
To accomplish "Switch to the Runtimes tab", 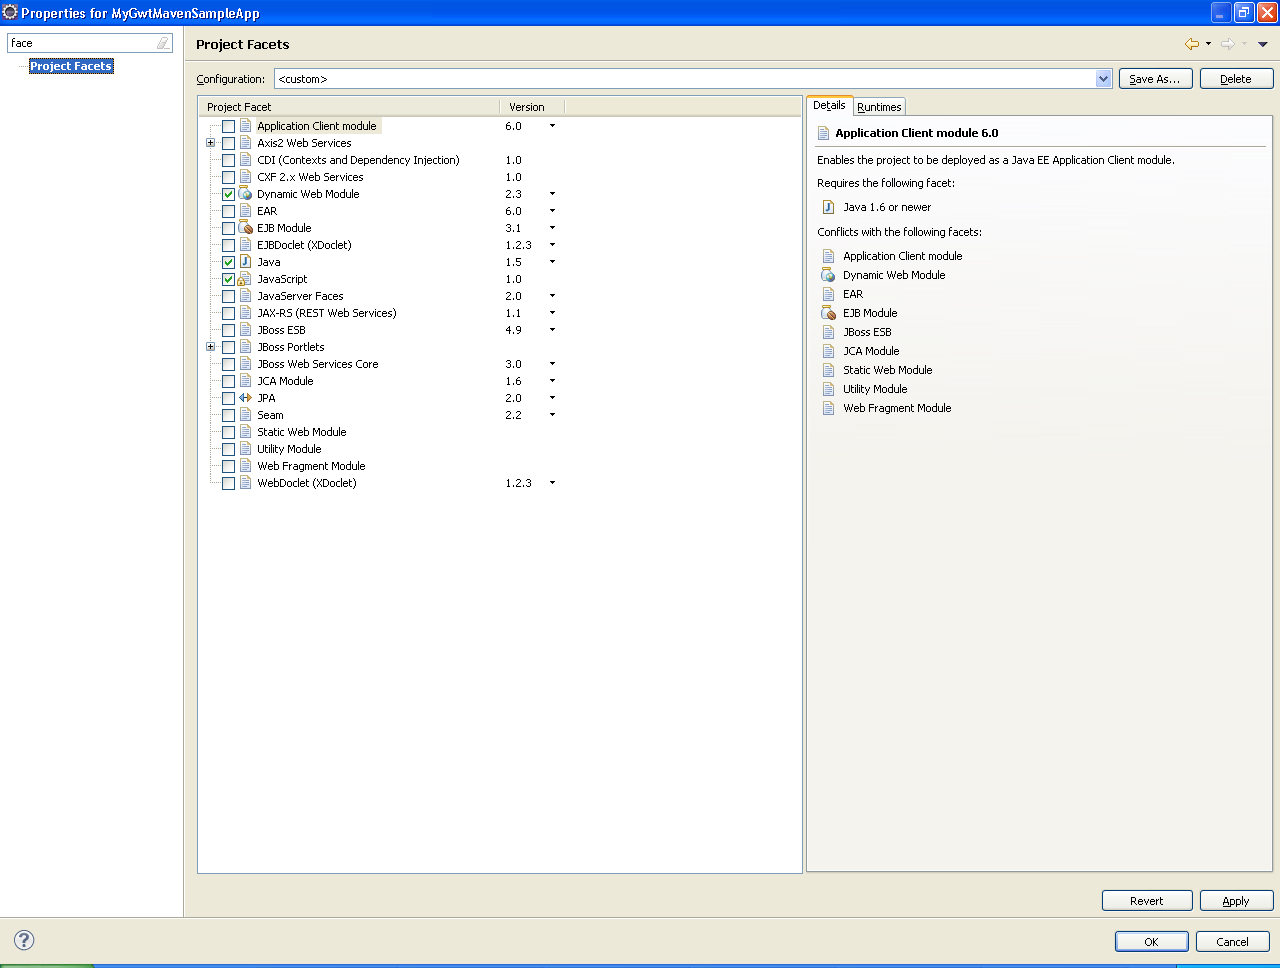I will (x=878, y=106).
